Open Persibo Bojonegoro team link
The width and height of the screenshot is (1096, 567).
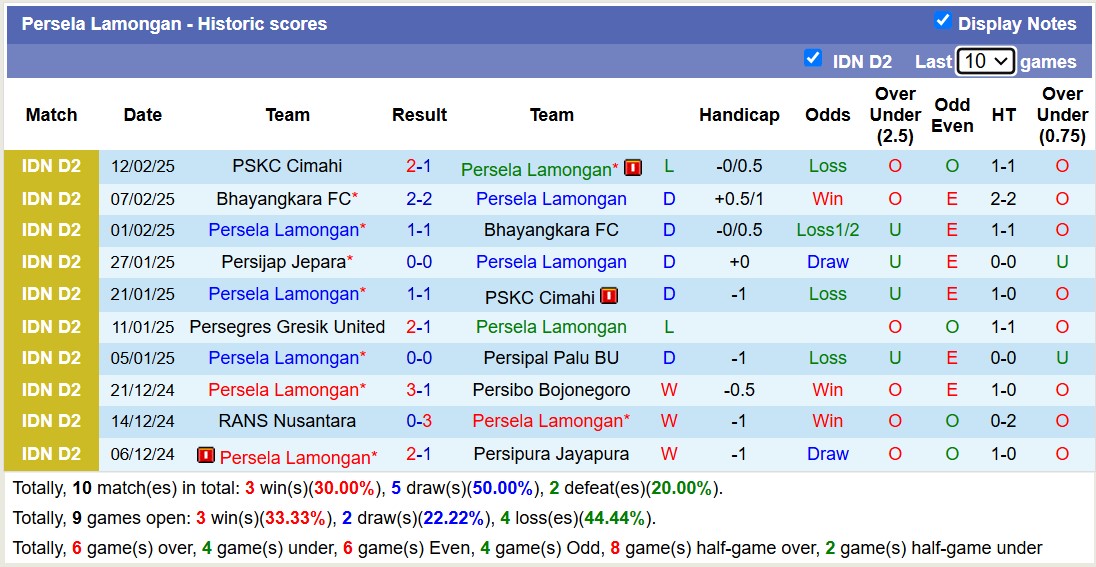[x=551, y=390]
